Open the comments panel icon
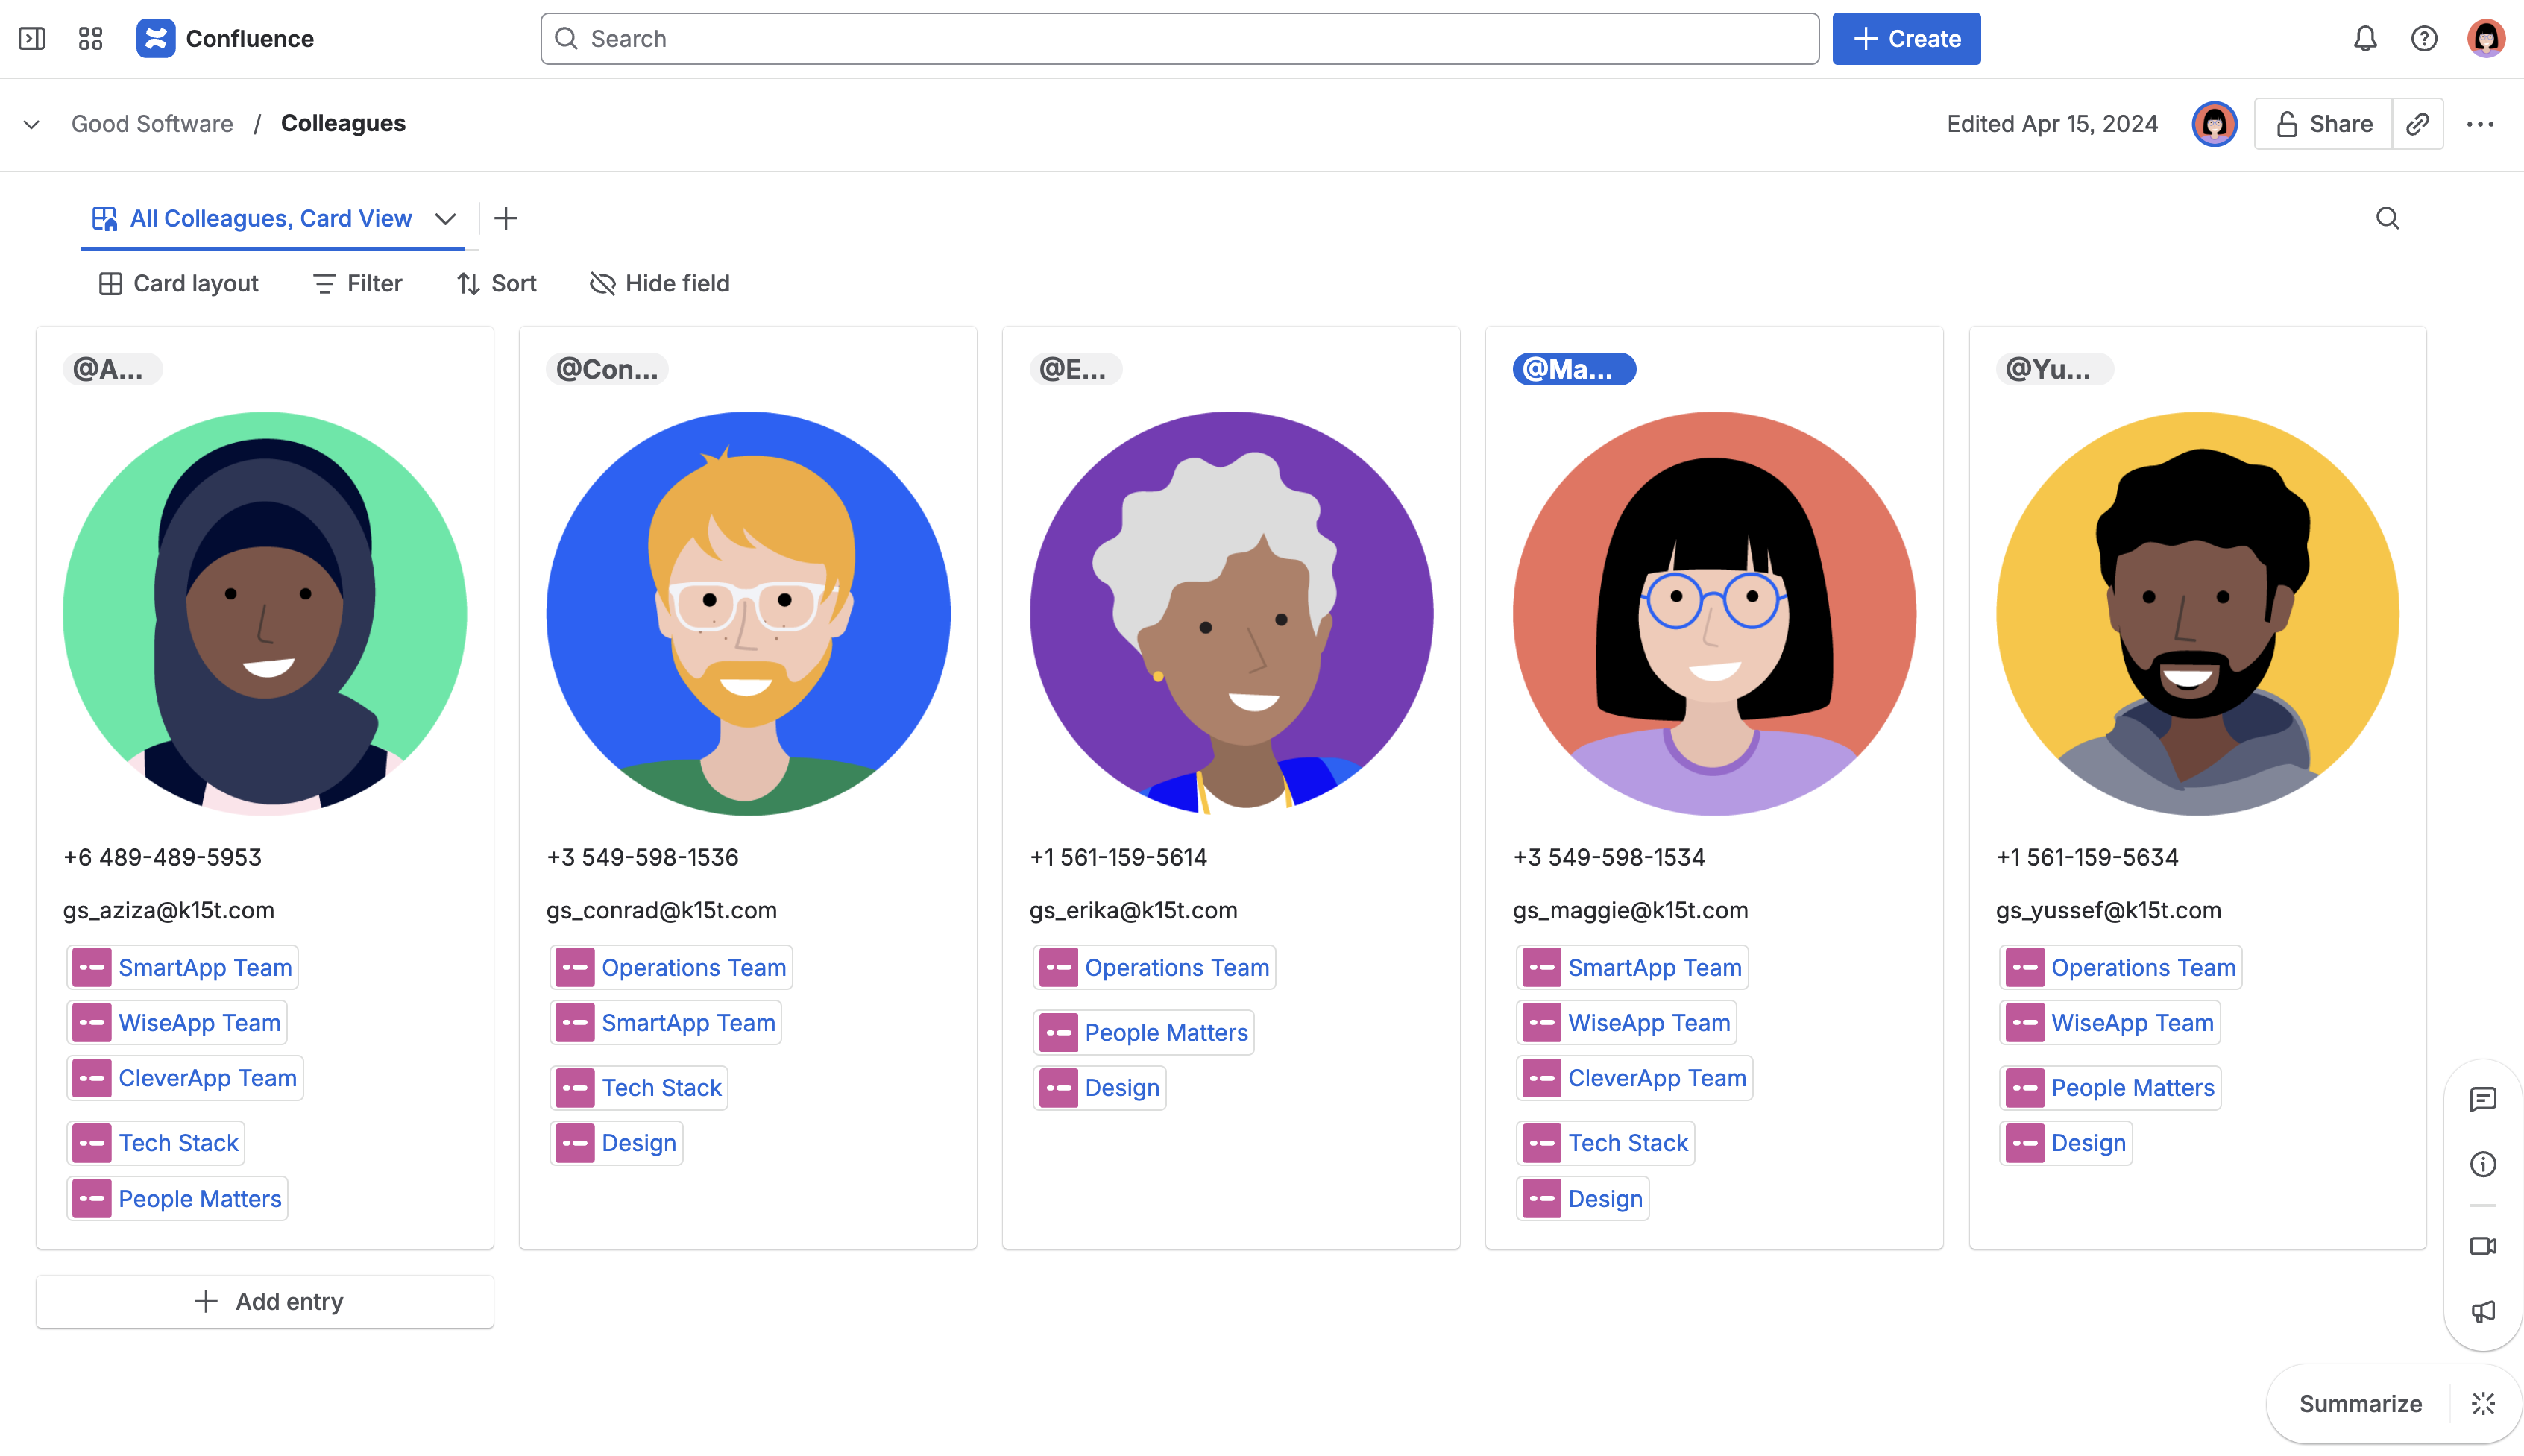The width and height of the screenshot is (2524, 1456). click(2483, 1099)
